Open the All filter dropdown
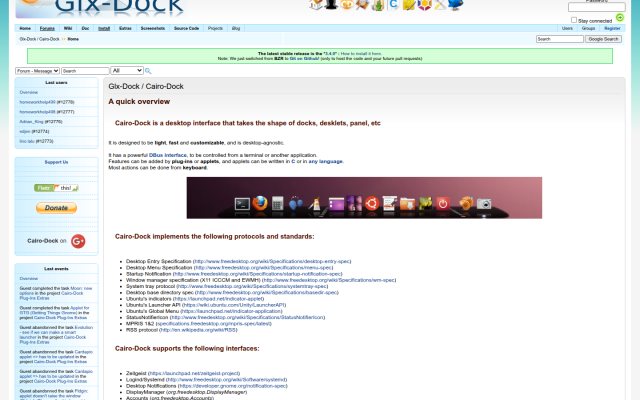 point(127,71)
